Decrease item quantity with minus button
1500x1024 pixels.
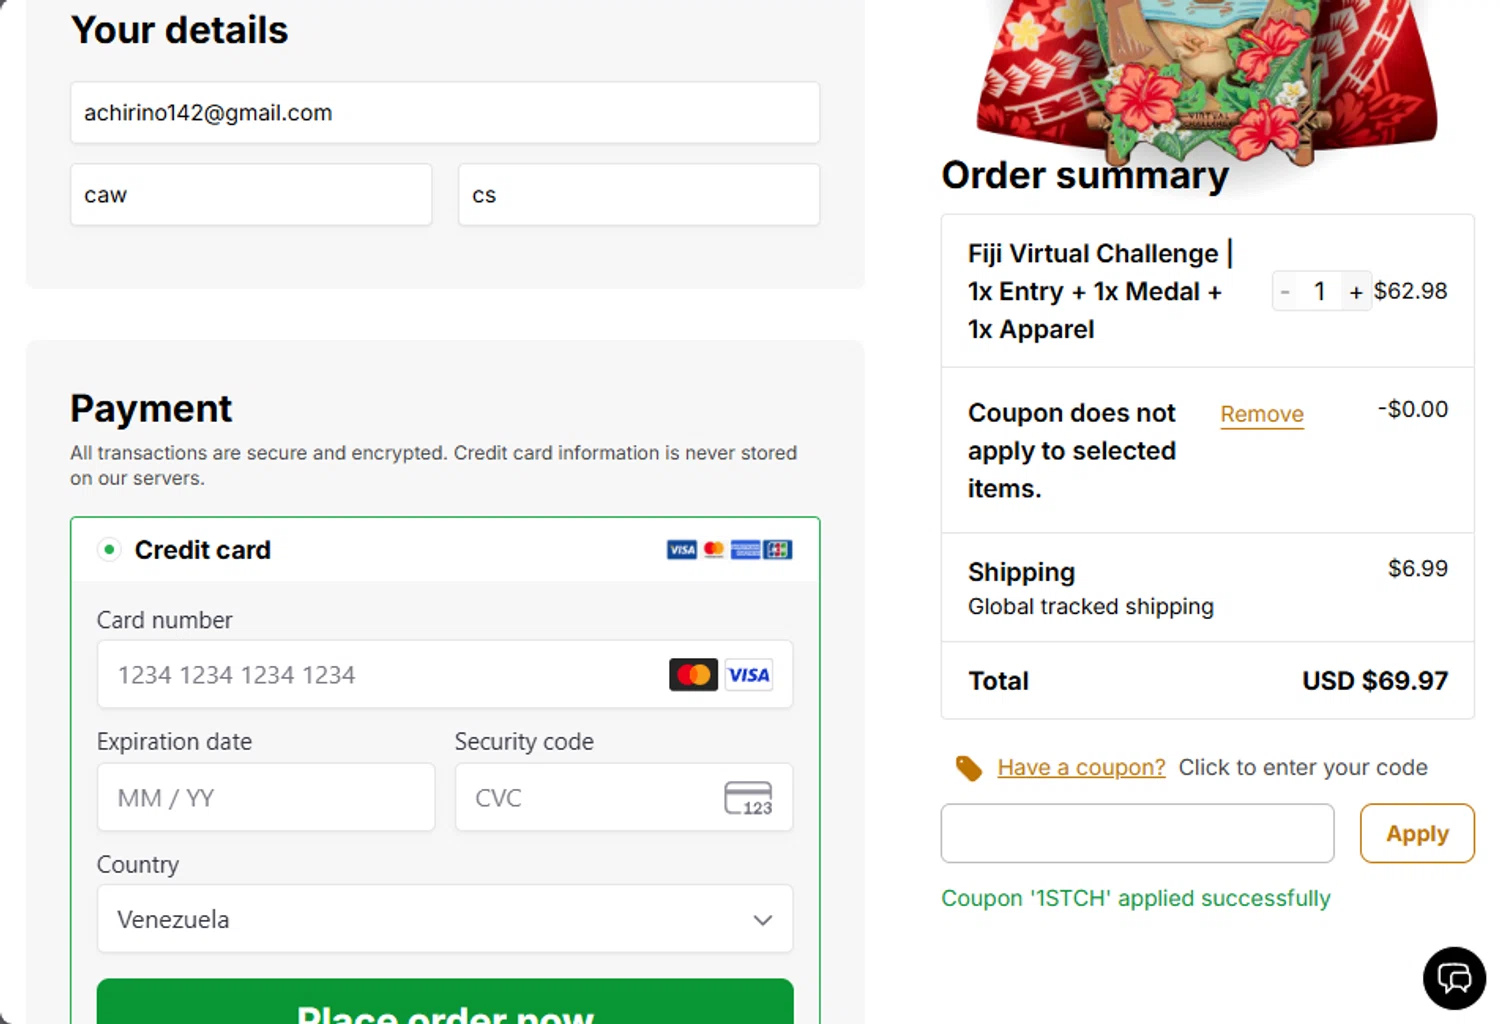1285,292
